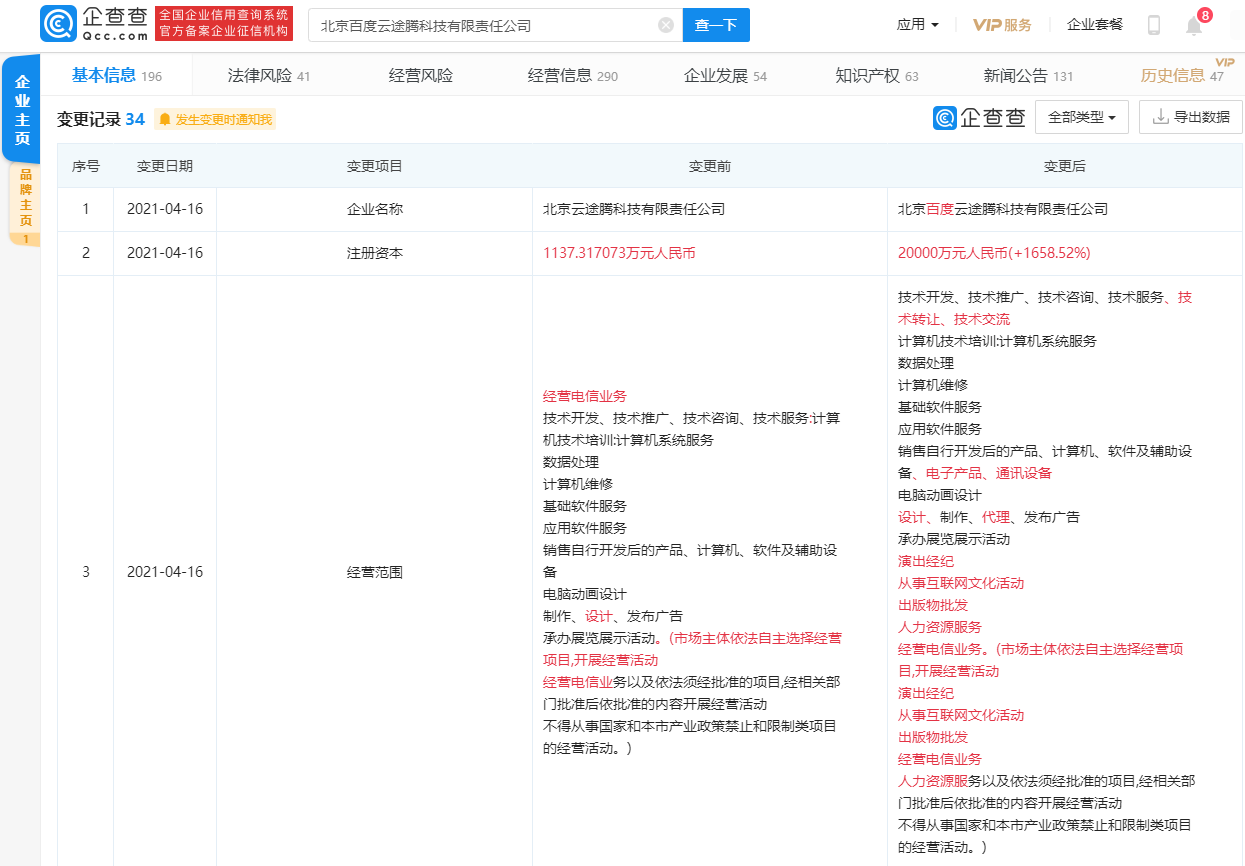
Task: Click the date cell in the 经营范围 row
Action: pos(165,572)
